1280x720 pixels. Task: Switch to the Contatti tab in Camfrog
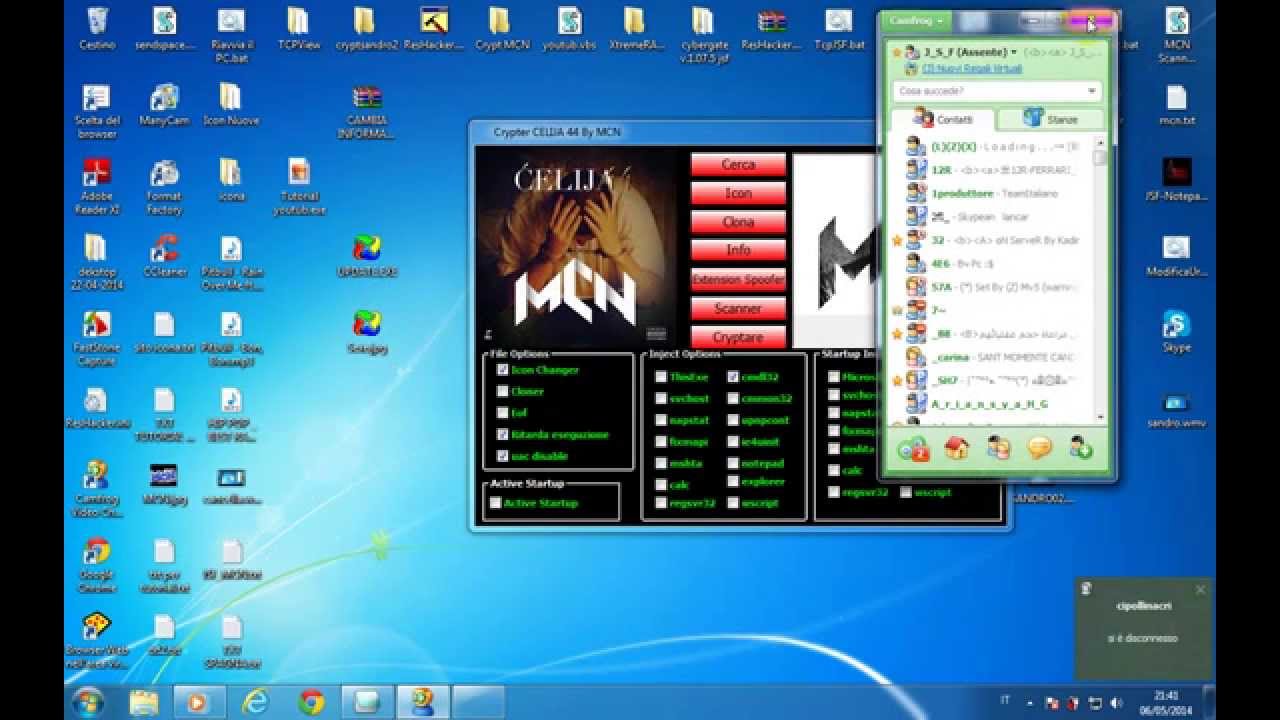point(943,119)
